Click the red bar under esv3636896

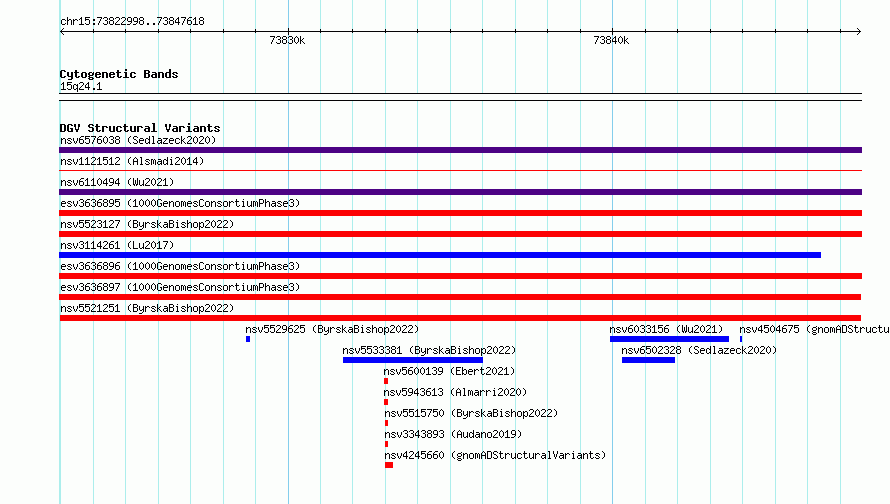[460, 276]
